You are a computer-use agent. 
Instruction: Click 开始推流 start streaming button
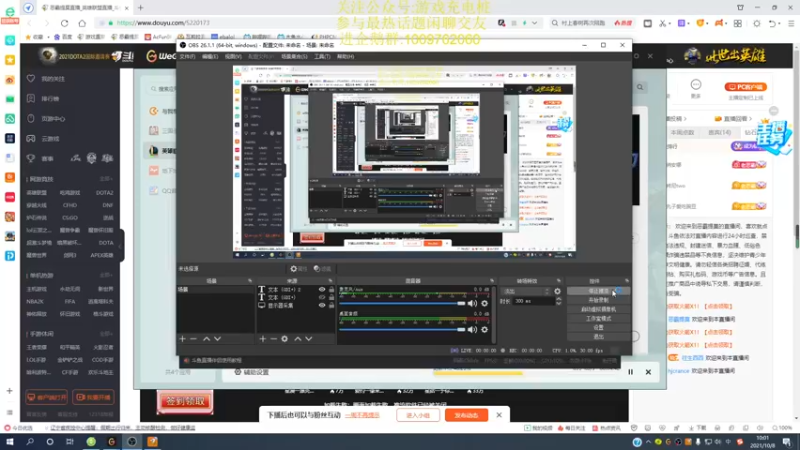598,291
